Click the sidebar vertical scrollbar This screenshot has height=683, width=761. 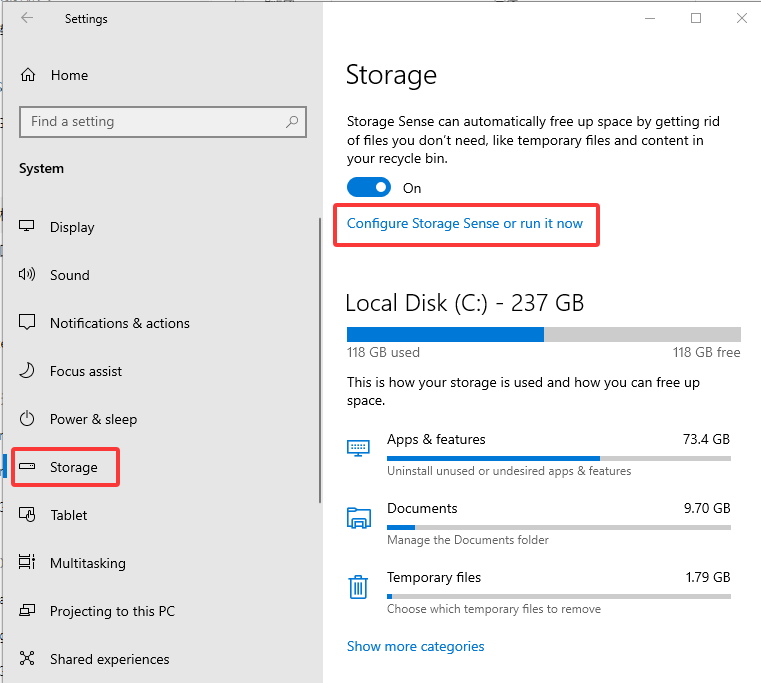tap(320, 360)
